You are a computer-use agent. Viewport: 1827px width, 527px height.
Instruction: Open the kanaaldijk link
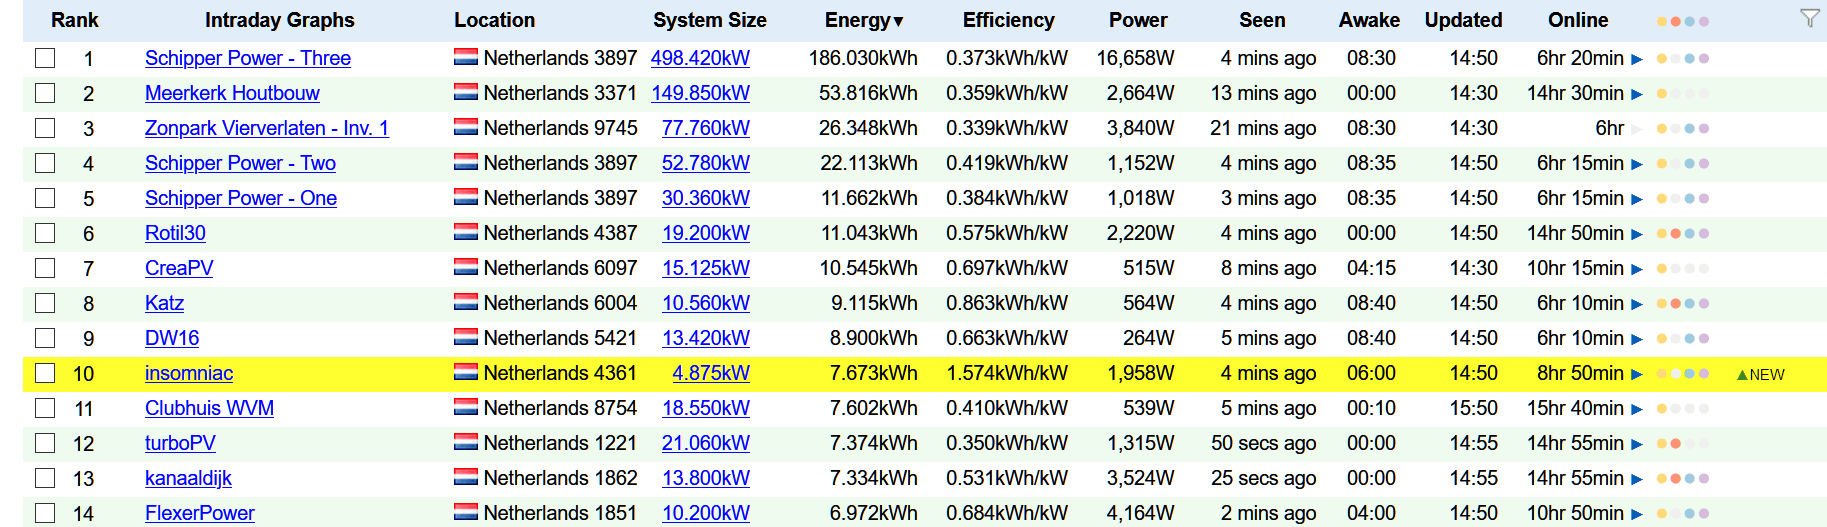point(188,478)
